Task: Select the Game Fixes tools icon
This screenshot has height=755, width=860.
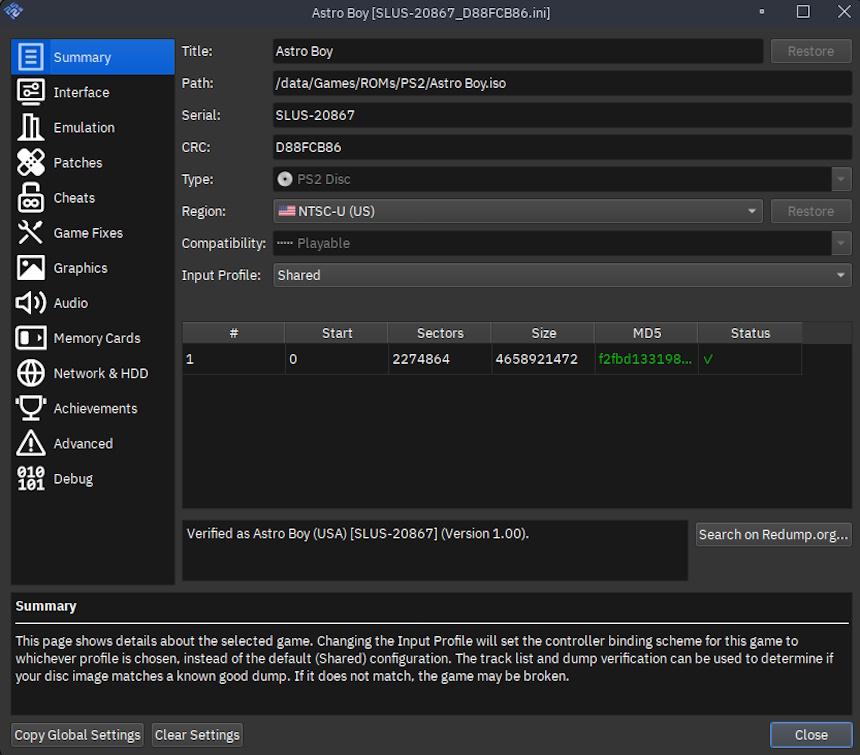Action: [x=31, y=232]
